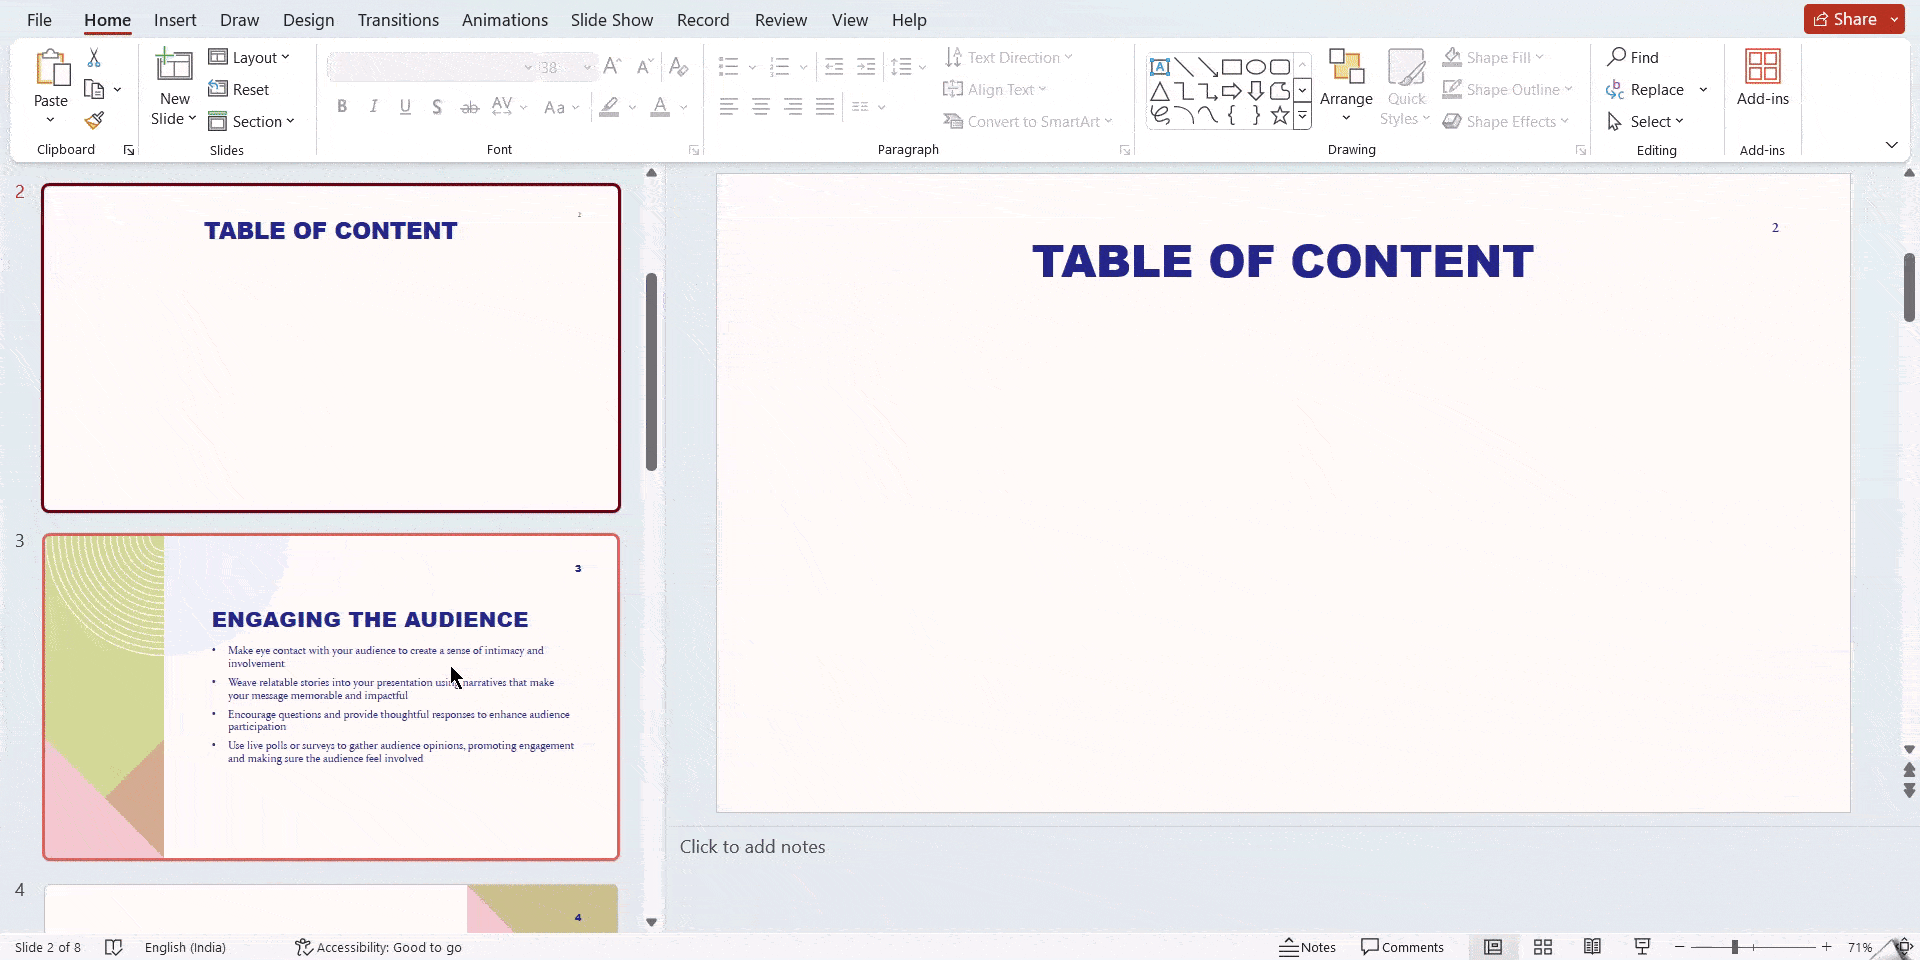Switch to Slide Sorter view

1543,947
